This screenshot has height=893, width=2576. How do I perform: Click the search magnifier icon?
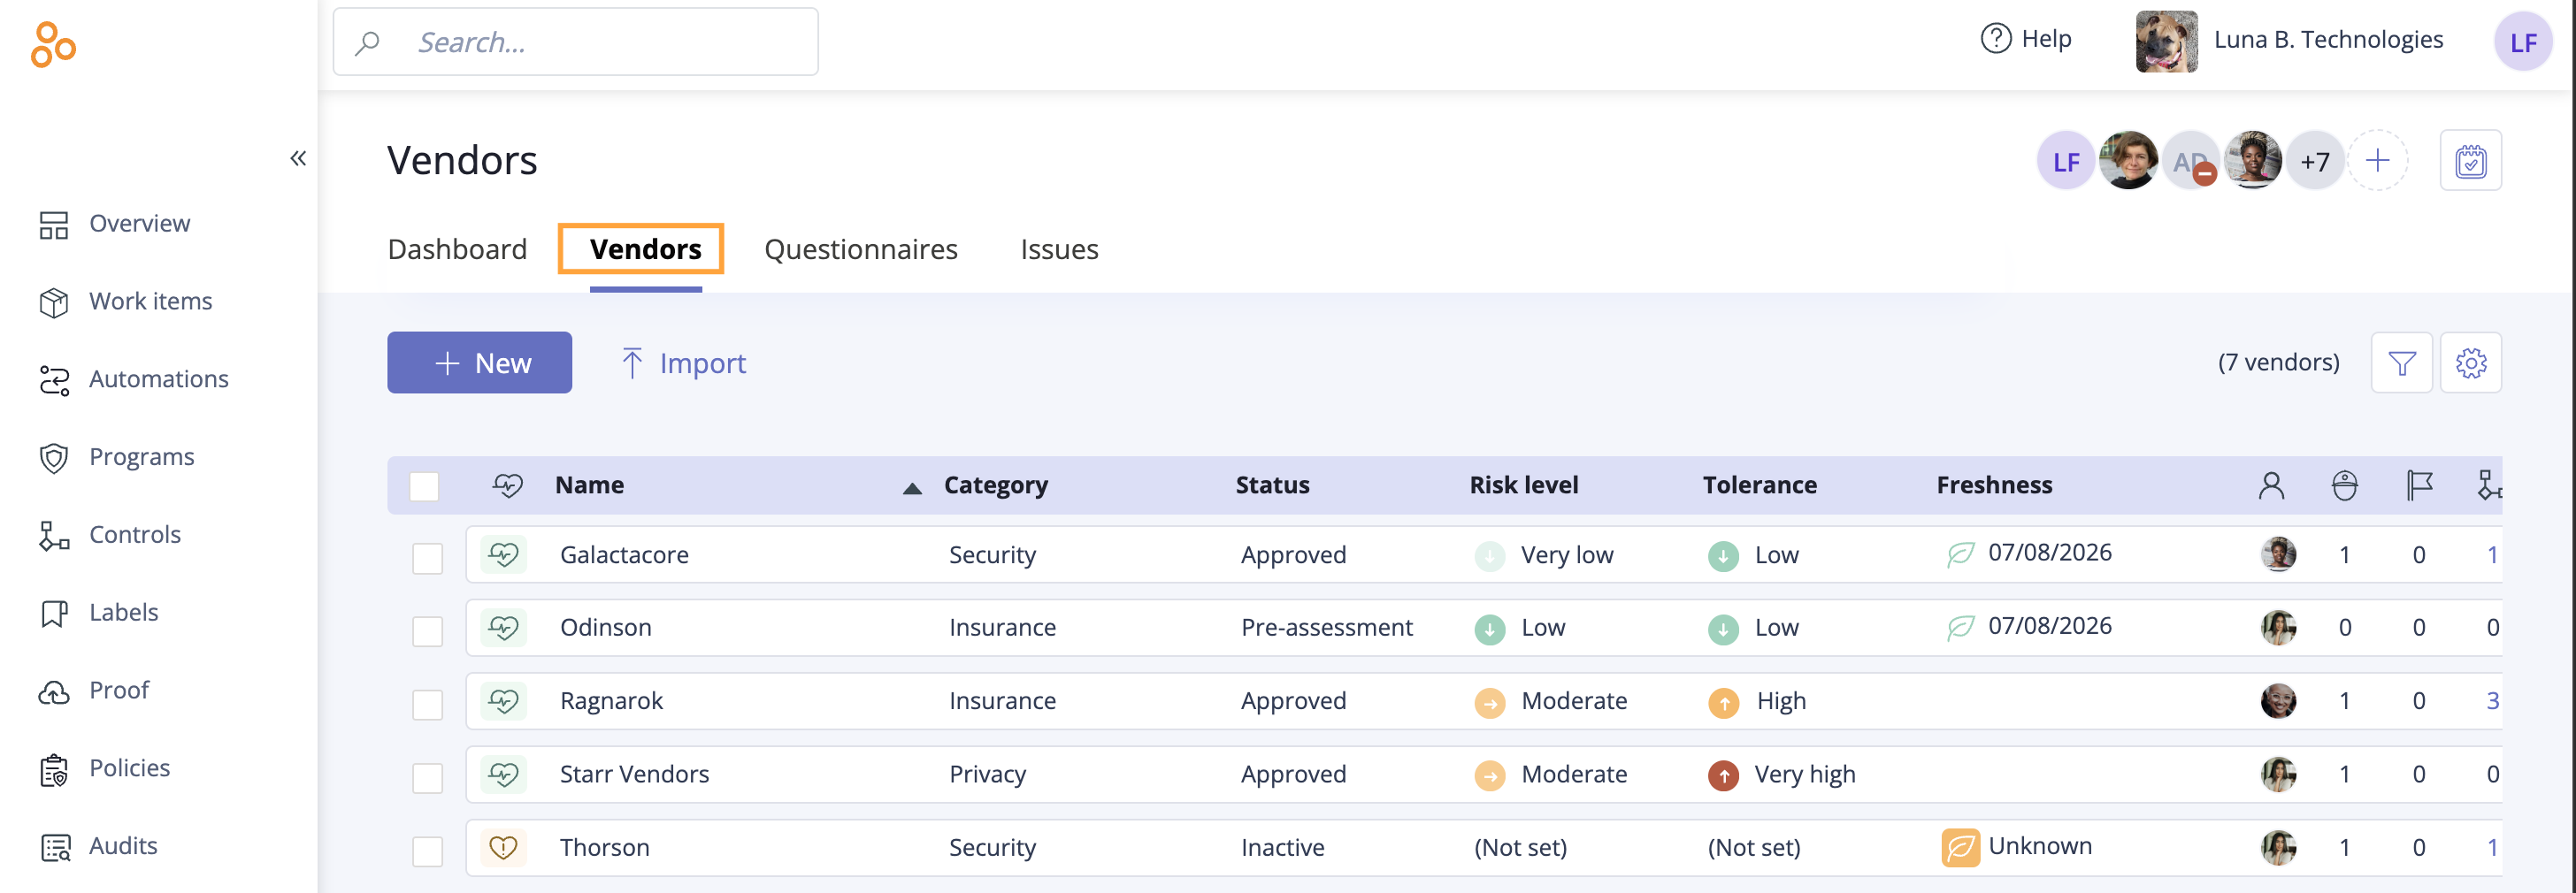pos(368,42)
